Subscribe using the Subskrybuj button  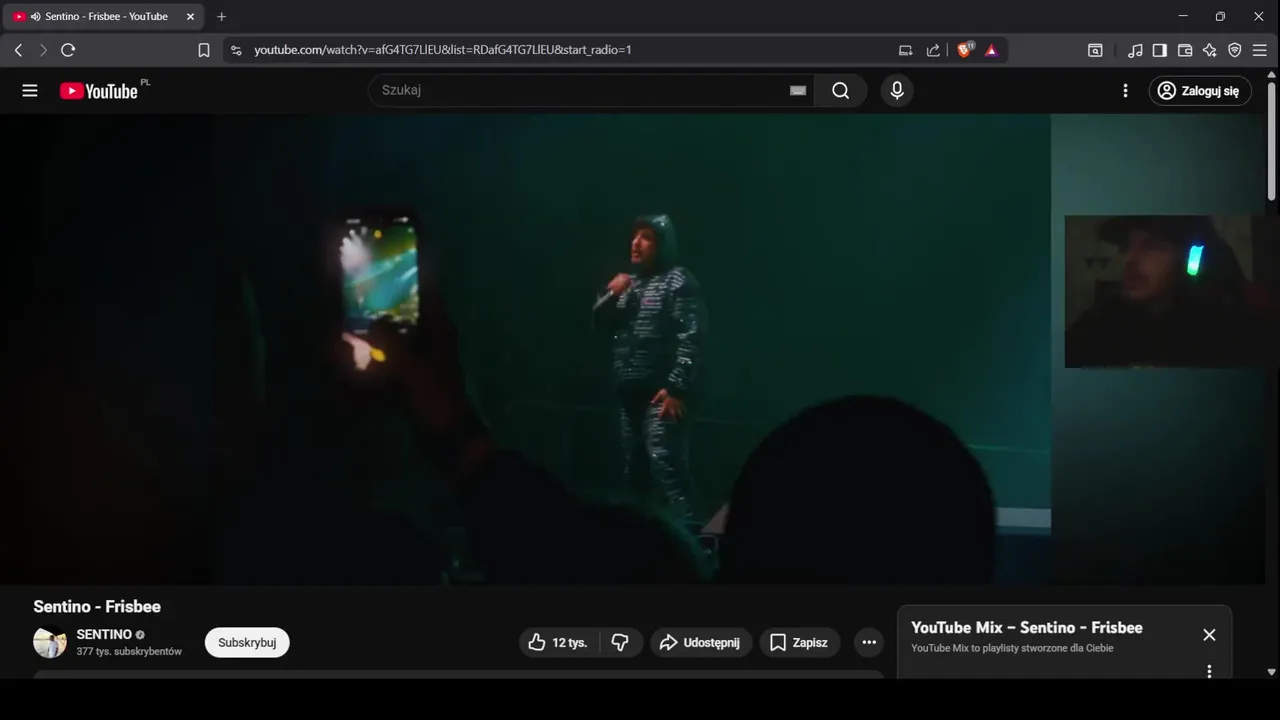(x=247, y=642)
